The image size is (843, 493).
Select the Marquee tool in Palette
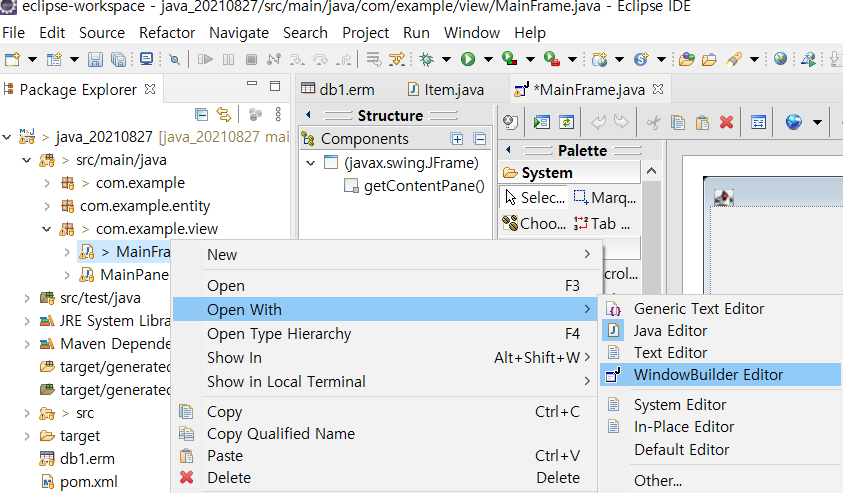point(604,197)
